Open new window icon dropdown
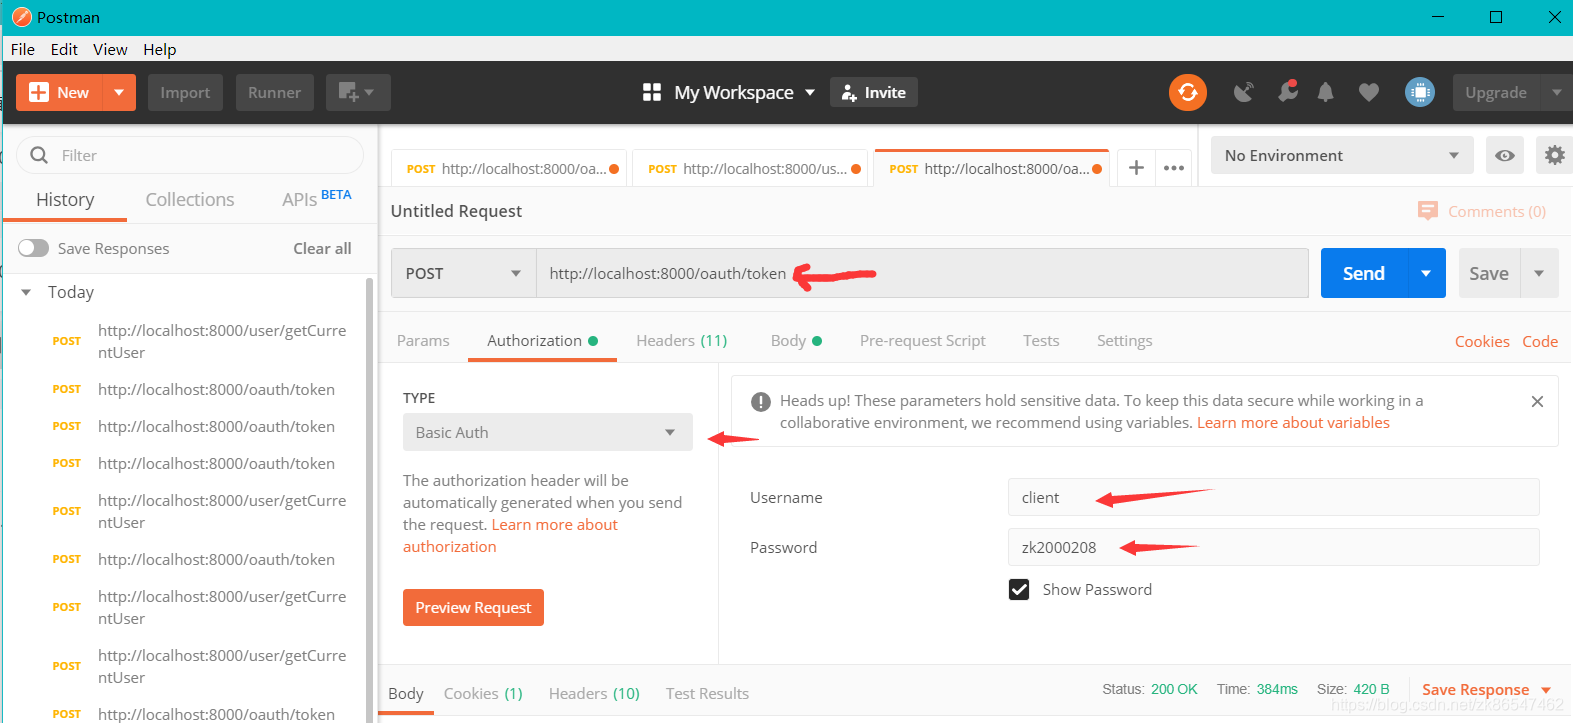Viewport: 1573px width, 723px height. tap(357, 92)
